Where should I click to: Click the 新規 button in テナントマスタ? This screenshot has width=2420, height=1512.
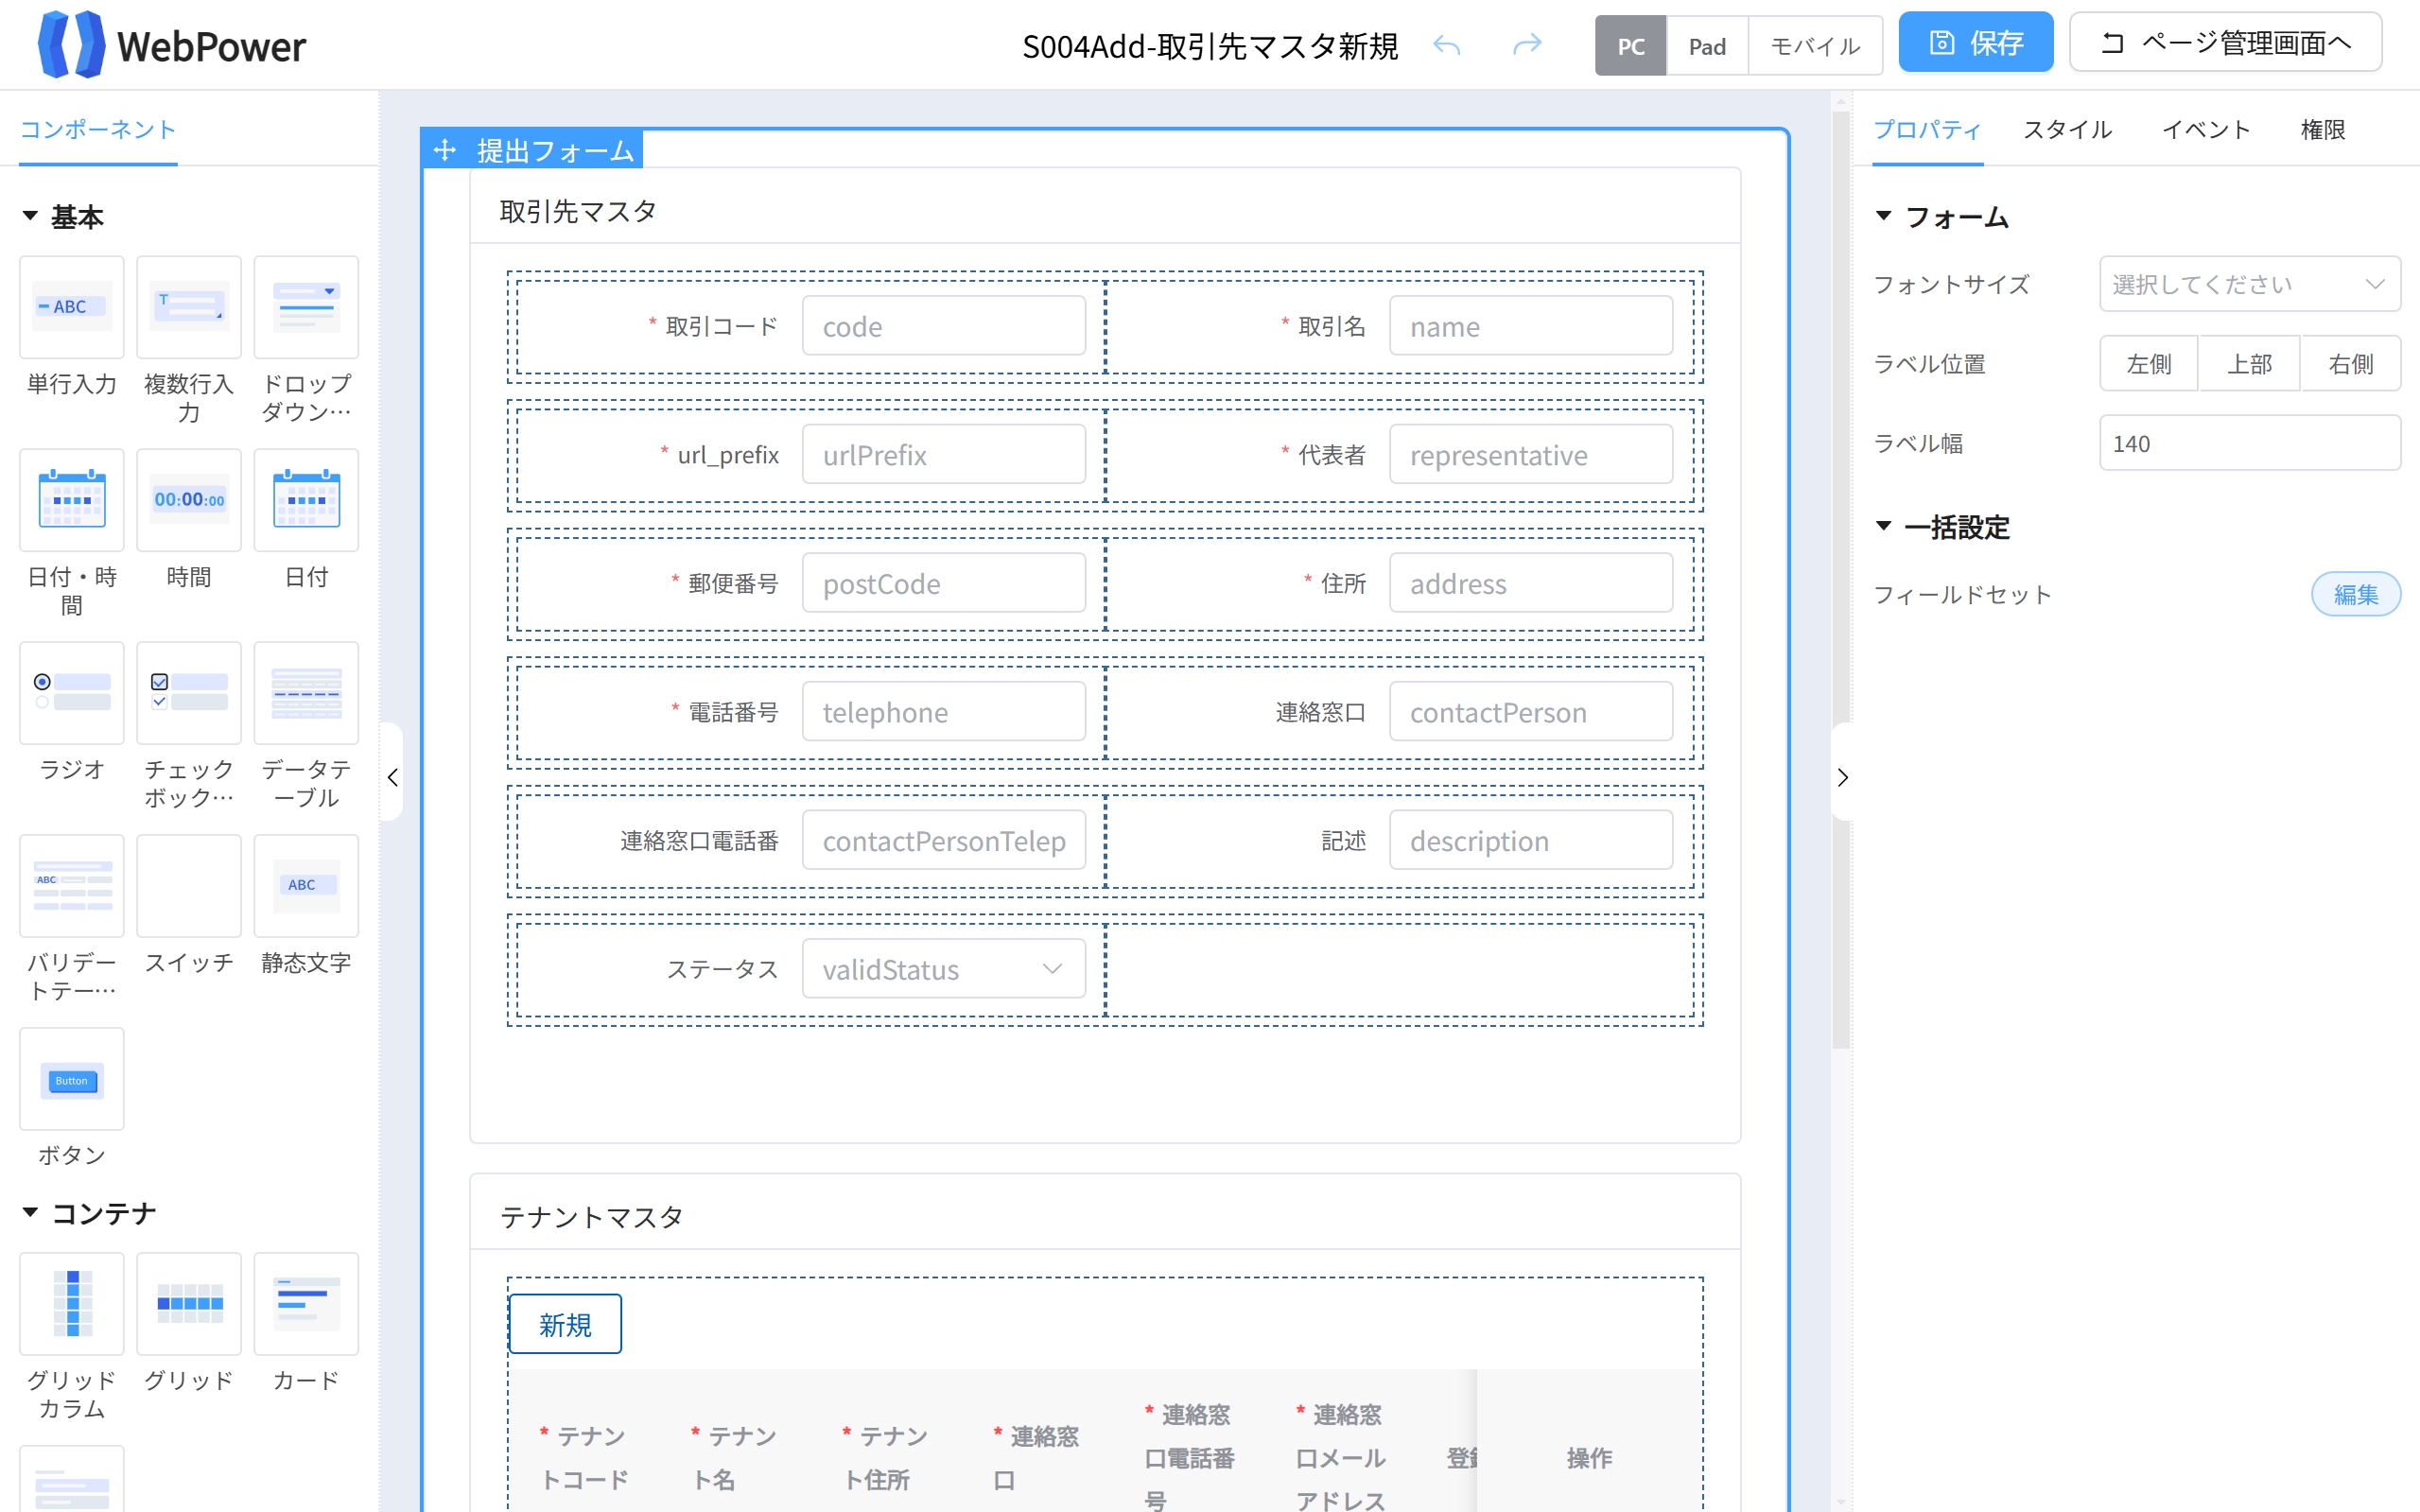point(565,1324)
